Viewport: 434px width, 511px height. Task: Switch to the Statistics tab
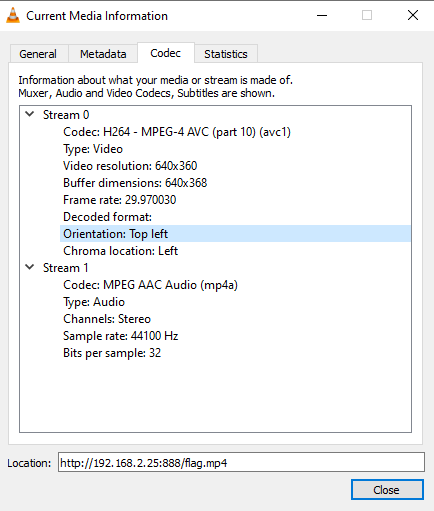(226, 54)
